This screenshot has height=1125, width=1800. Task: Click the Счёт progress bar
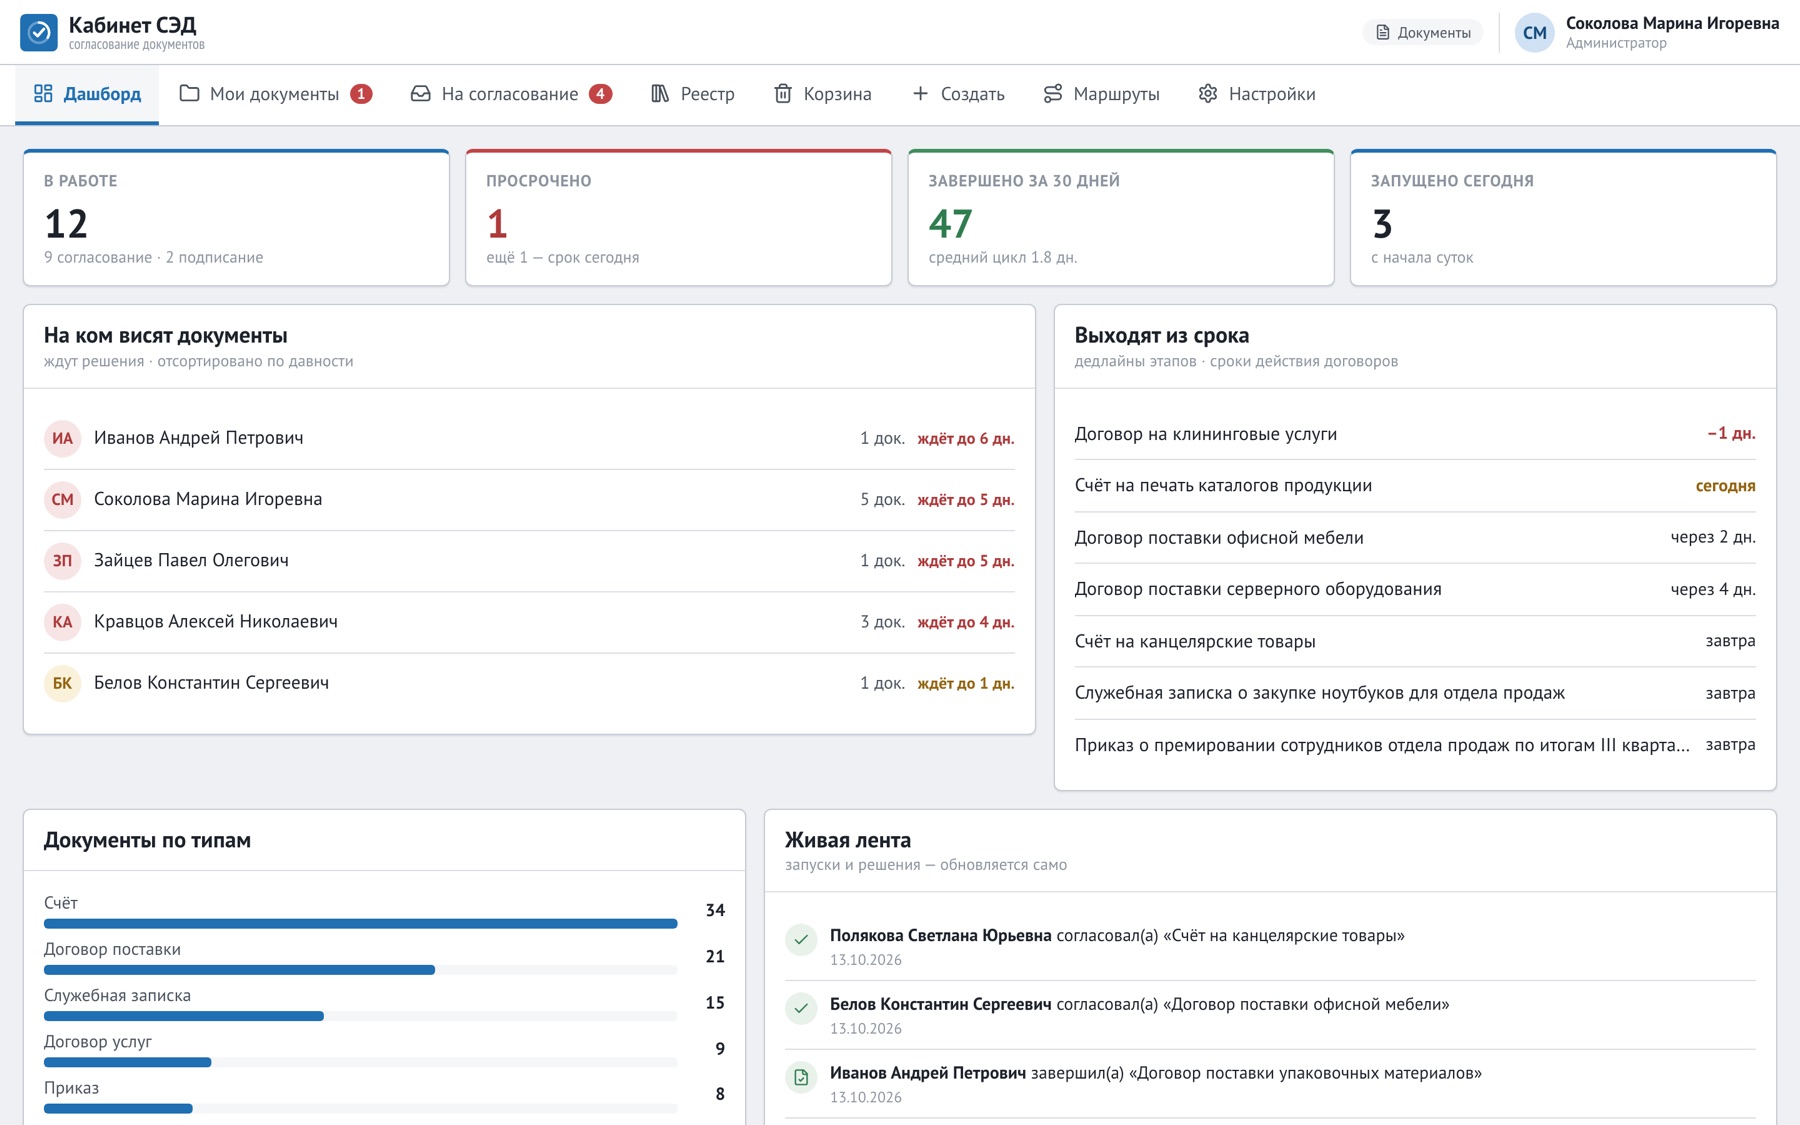pyautogui.click(x=361, y=924)
